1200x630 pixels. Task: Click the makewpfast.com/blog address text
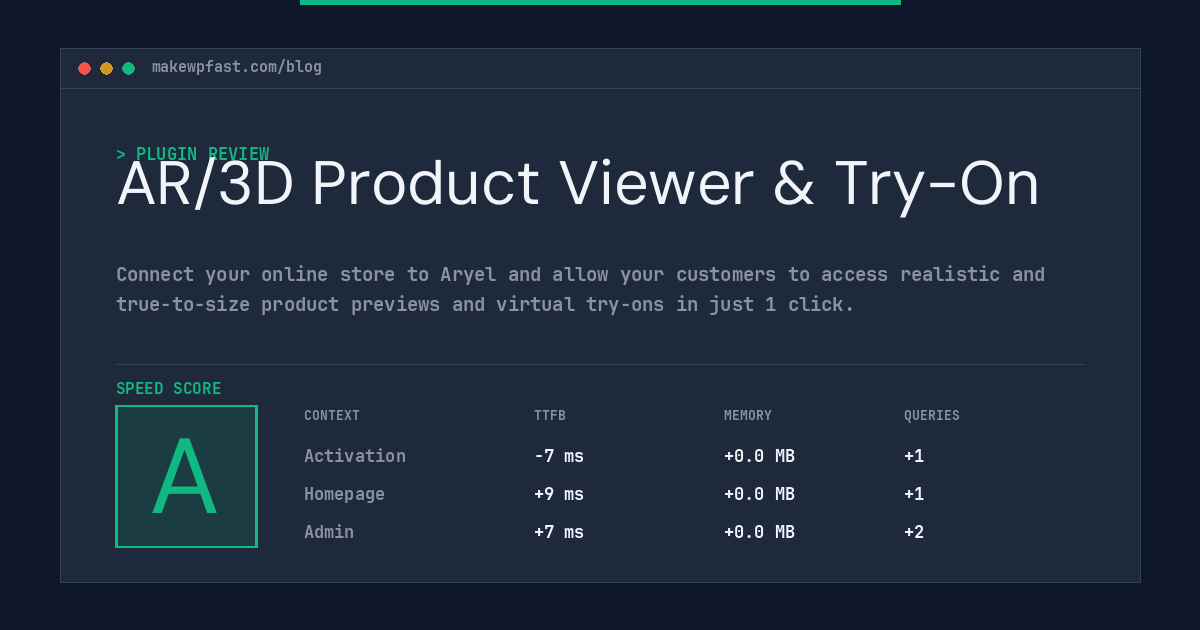[x=237, y=67]
